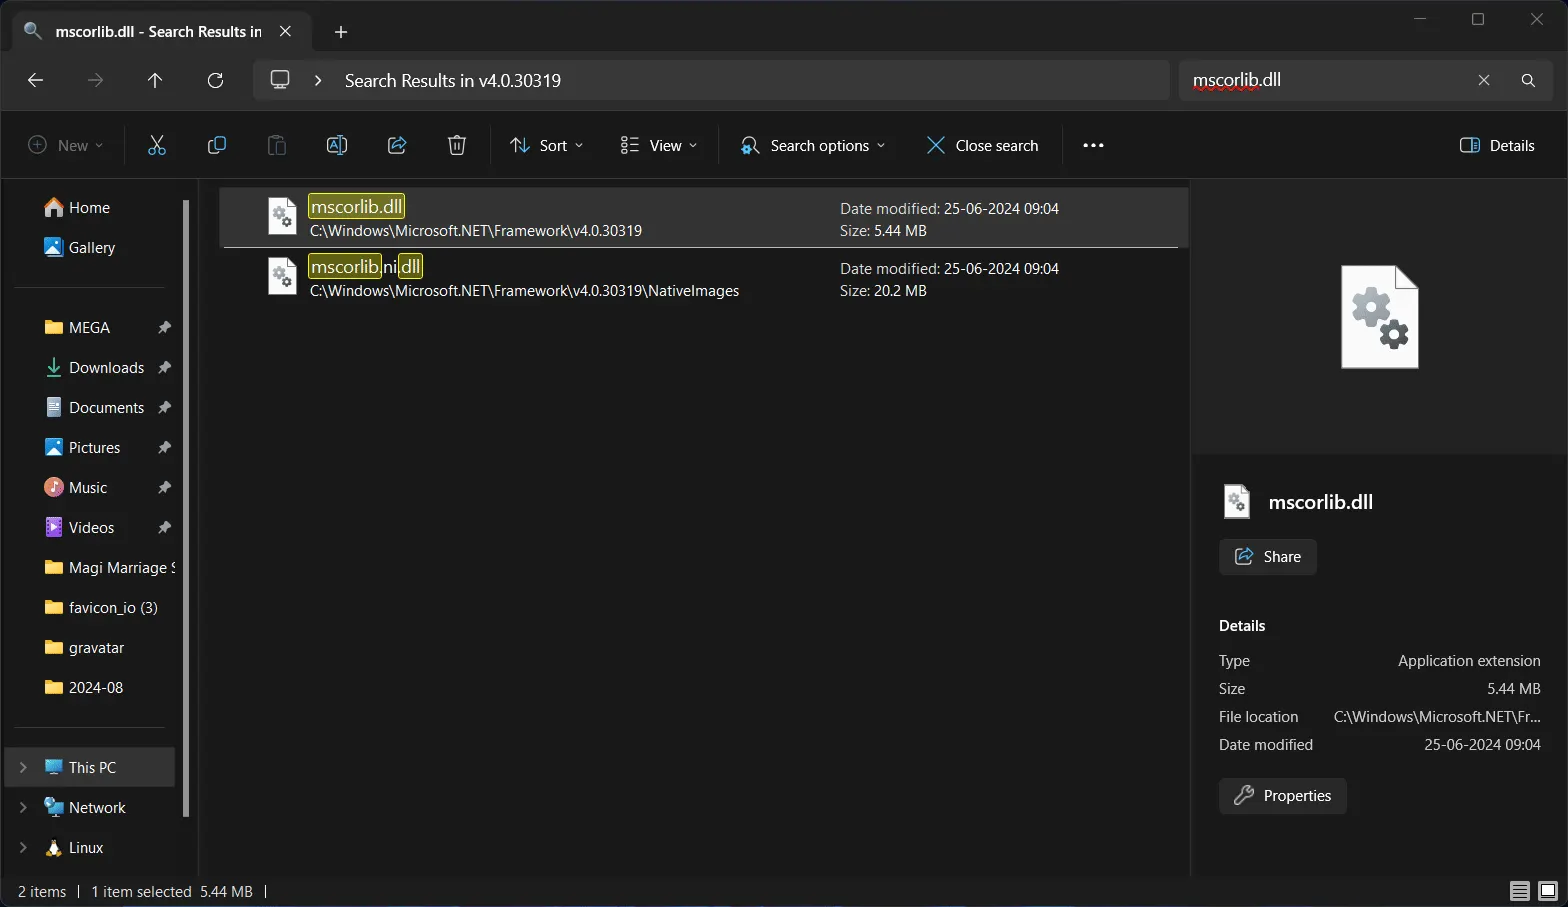Run search with magnifier icon
1568x907 pixels.
(1528, 80)
